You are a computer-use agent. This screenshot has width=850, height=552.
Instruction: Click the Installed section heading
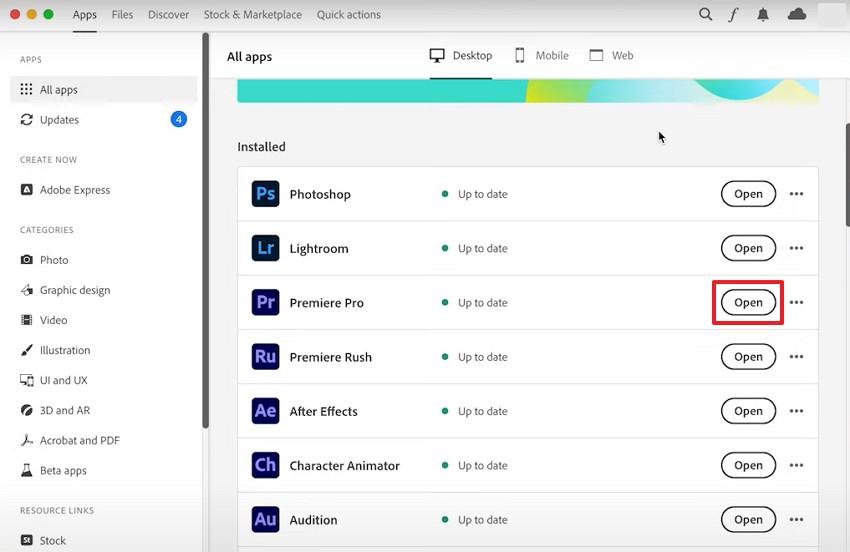point(261,146)
